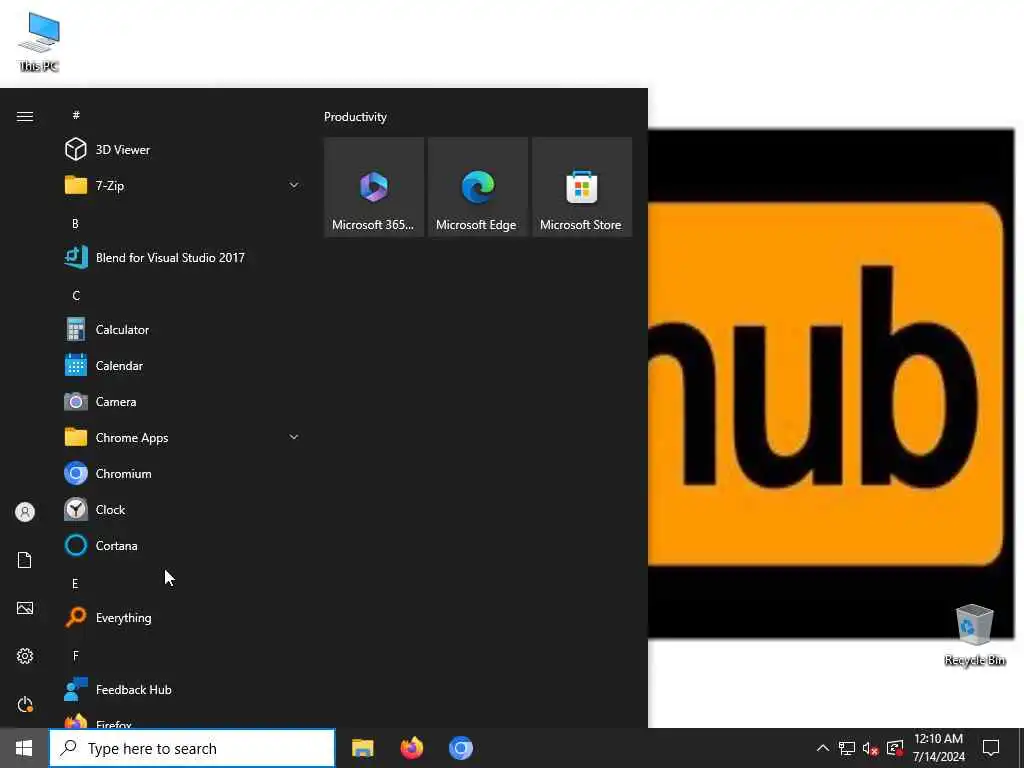Open the network status tray icon
This screenshot has width=1024, height=768.
click(x=847, y=748)
